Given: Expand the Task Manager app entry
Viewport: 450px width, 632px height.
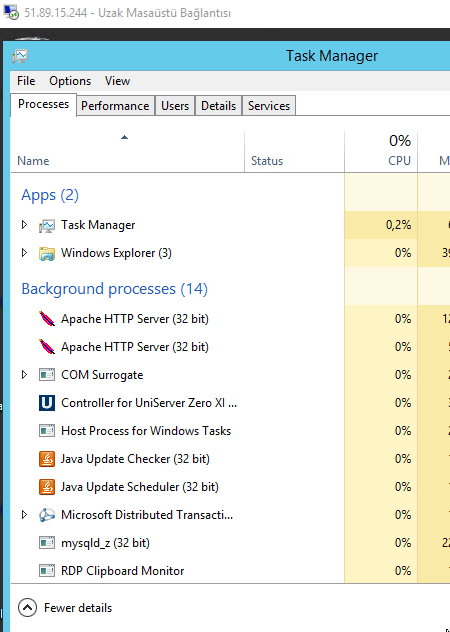Looking at the screenshot, I should tap(24, 225).
